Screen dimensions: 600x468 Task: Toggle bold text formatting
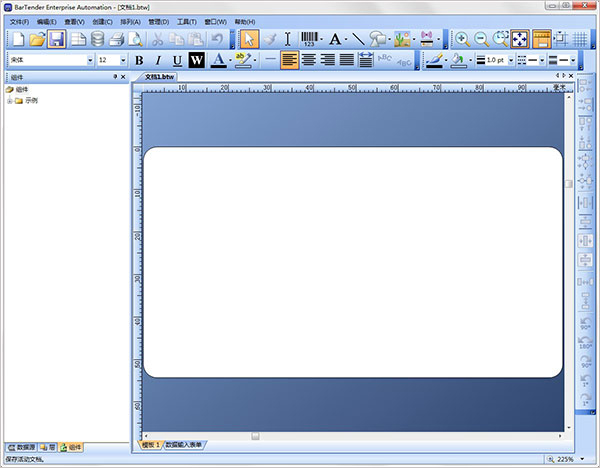point(140,60)
